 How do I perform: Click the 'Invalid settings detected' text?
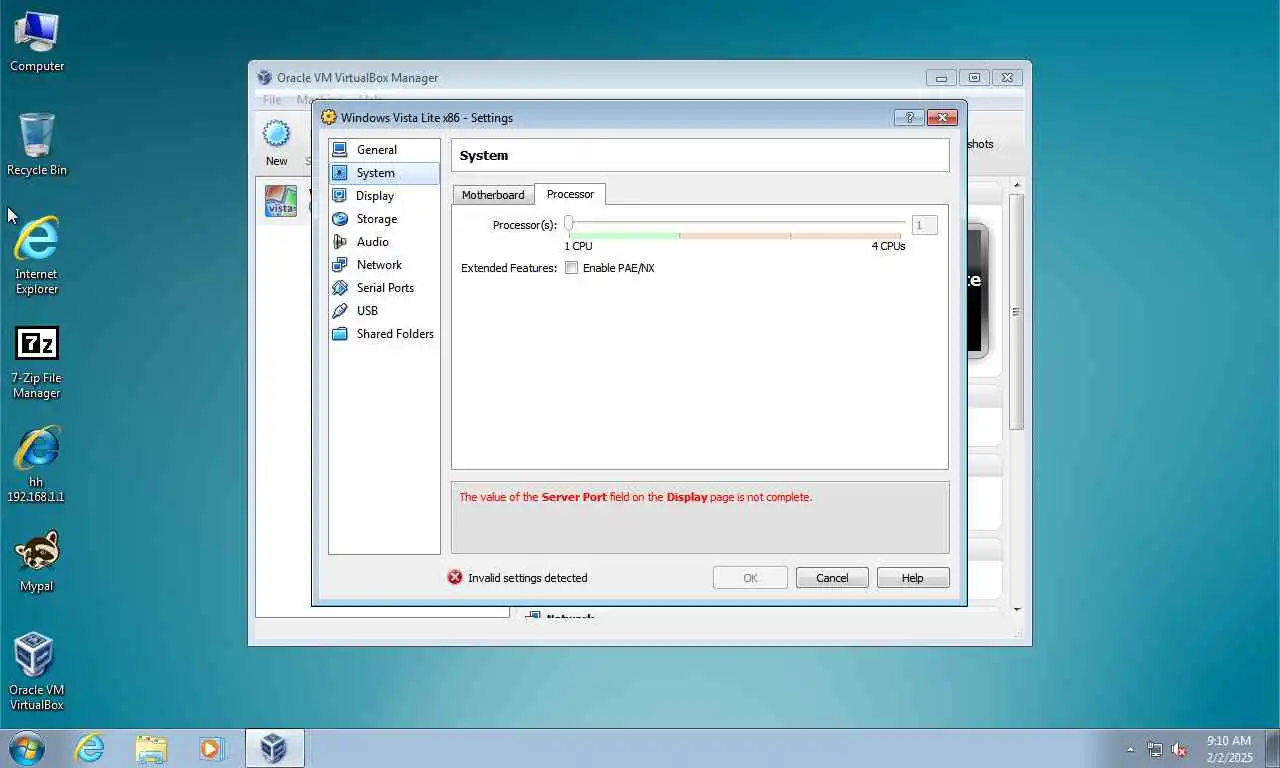[x=528, y=578]
